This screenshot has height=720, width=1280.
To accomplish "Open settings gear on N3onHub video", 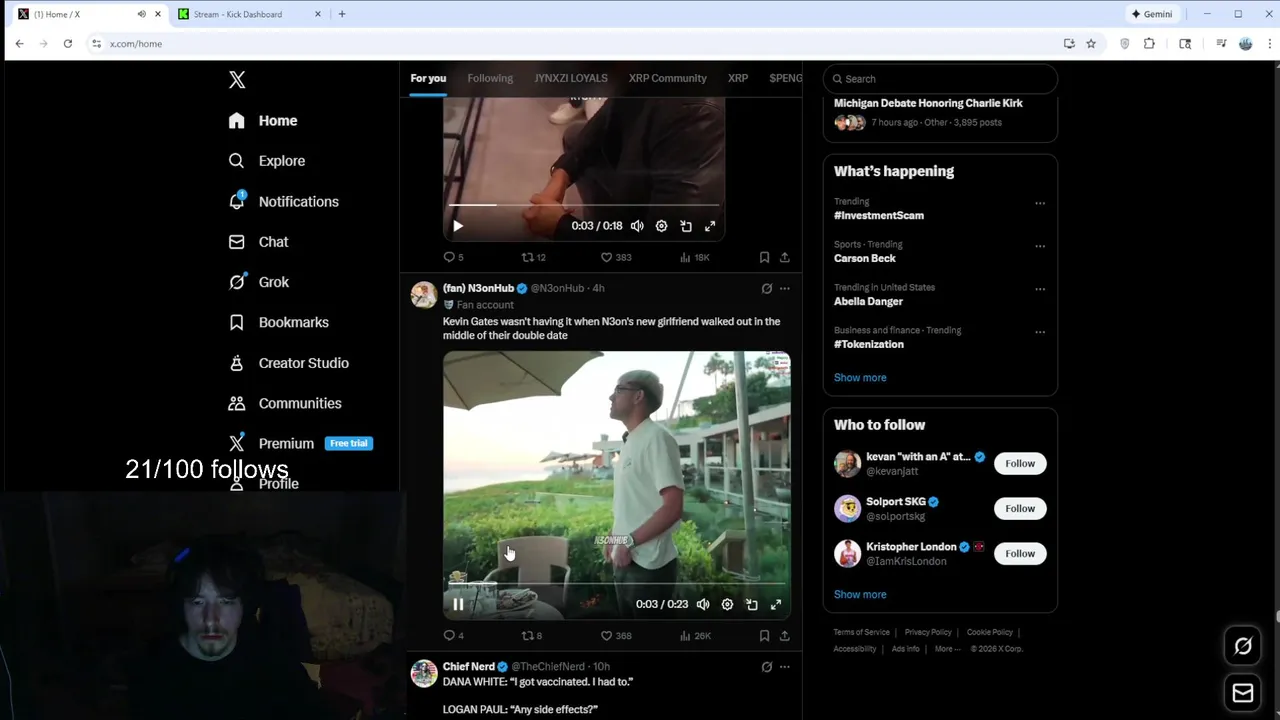I will 727,604.
